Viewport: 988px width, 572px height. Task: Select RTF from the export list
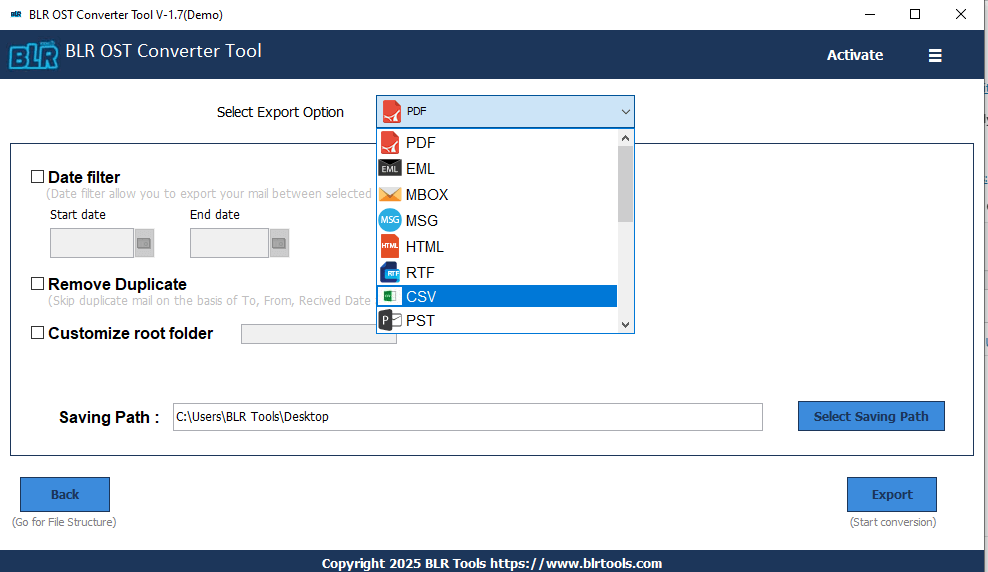497,272
